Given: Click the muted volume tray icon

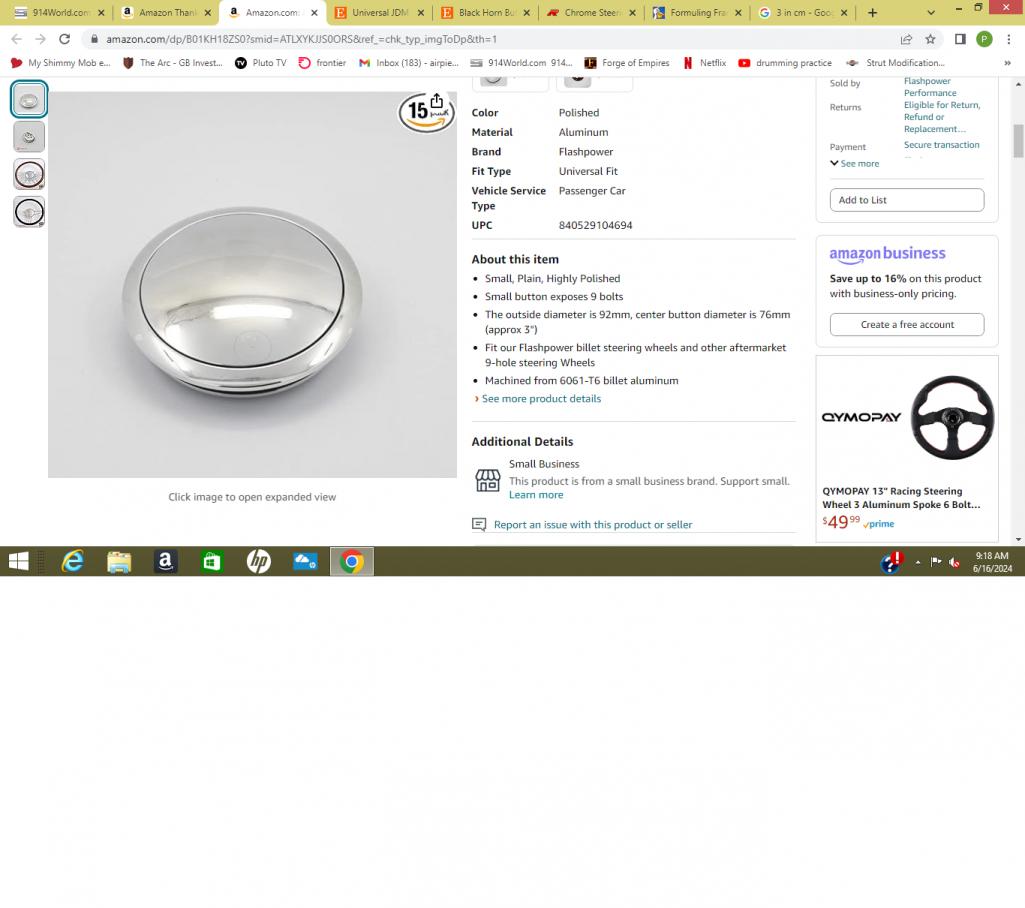Looking at the screenshot, I should [954, 562].
